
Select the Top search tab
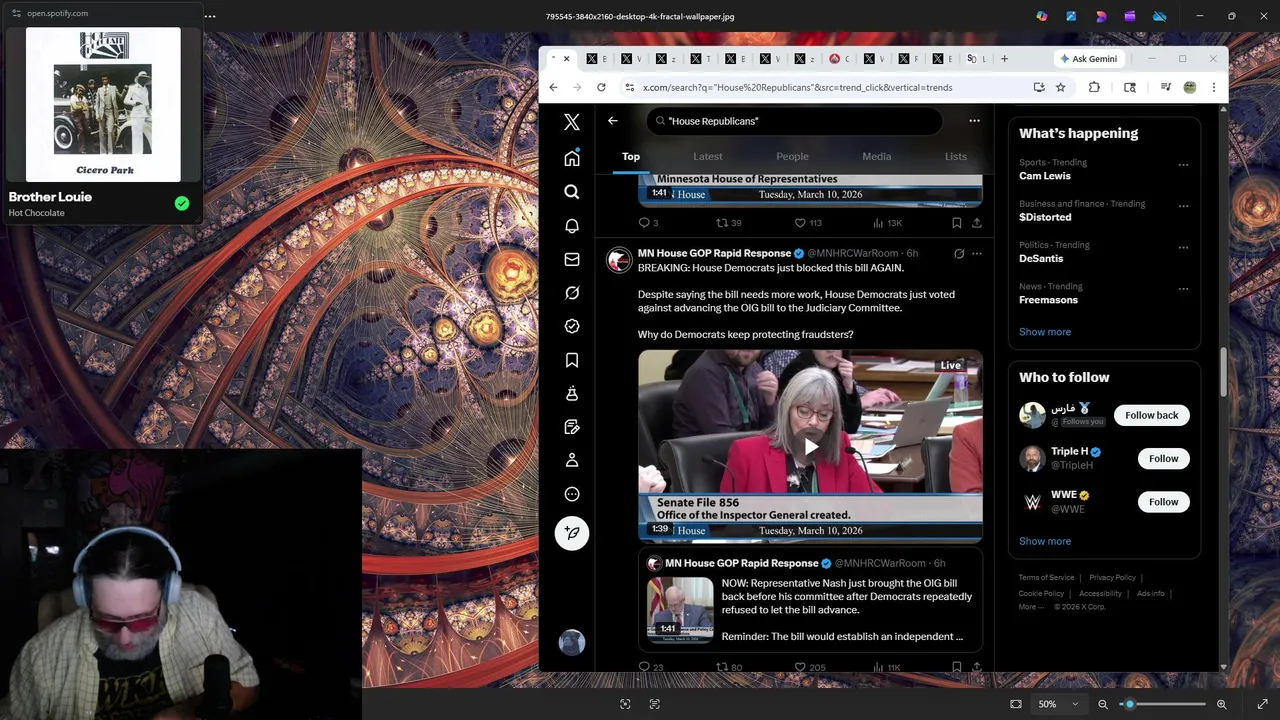click(x=631, y=156)
